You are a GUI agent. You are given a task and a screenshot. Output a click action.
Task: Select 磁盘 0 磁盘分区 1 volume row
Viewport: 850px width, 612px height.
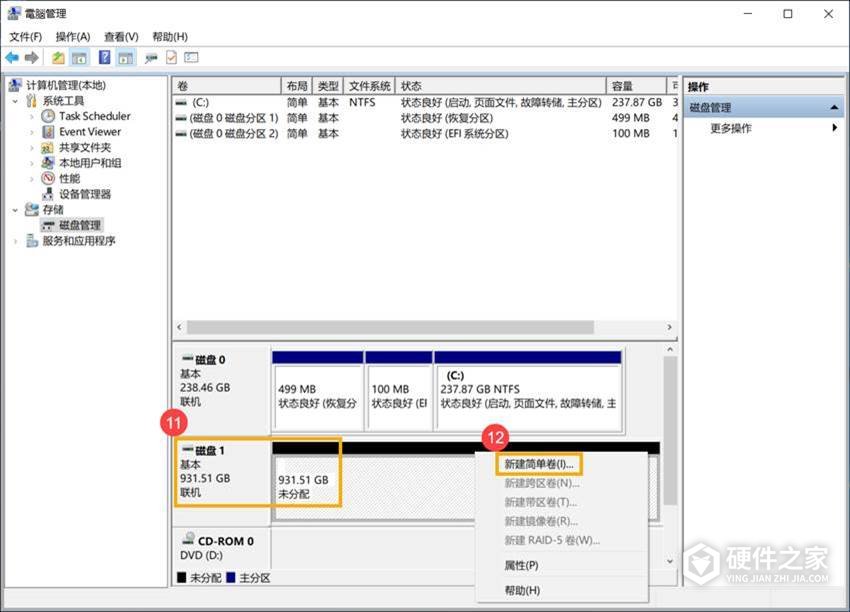426,118
